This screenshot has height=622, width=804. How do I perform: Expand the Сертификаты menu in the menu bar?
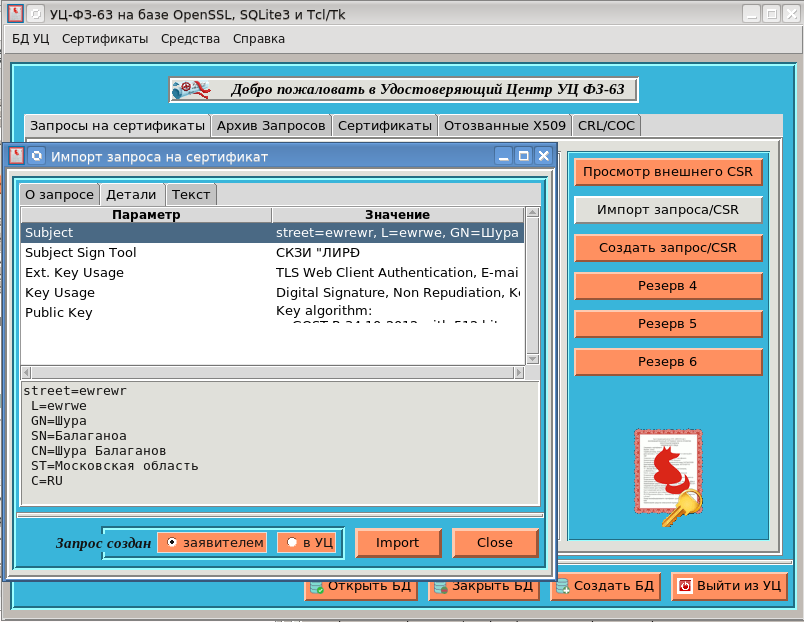[104, 39]
